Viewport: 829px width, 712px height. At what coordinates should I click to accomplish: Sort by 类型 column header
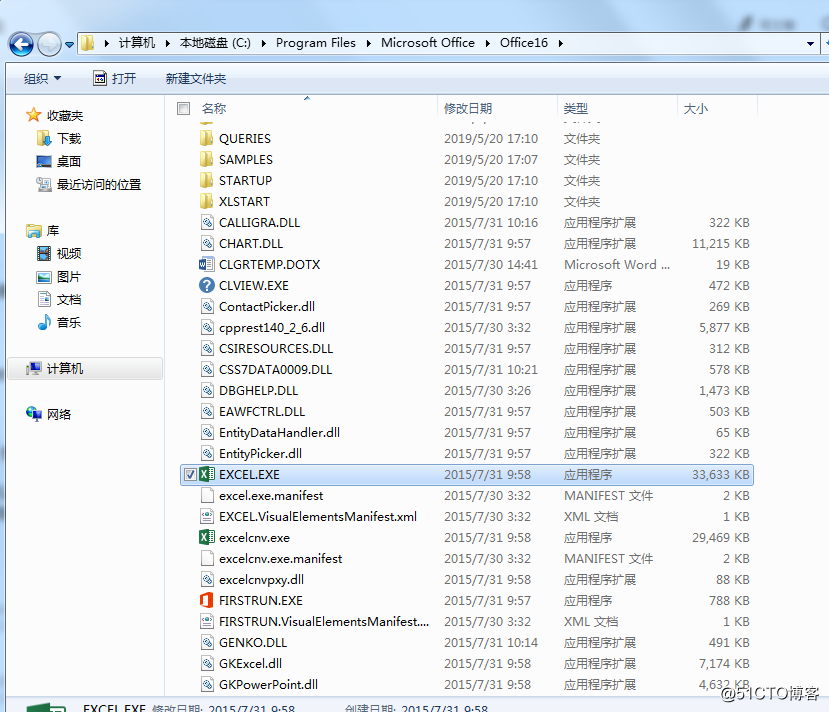[576, 108]
